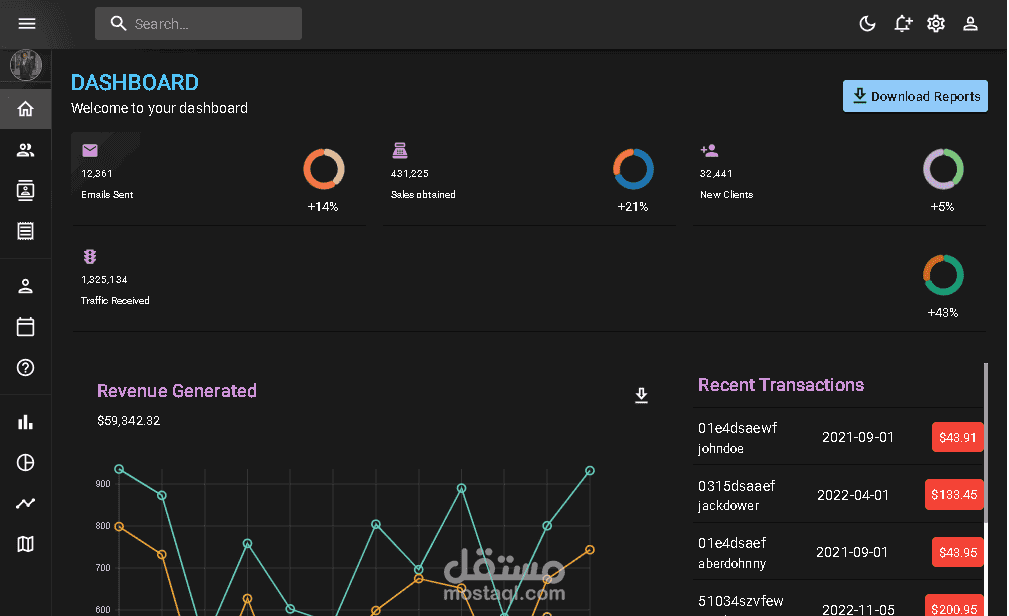Click the +43% progress ring

pos(943,275)
